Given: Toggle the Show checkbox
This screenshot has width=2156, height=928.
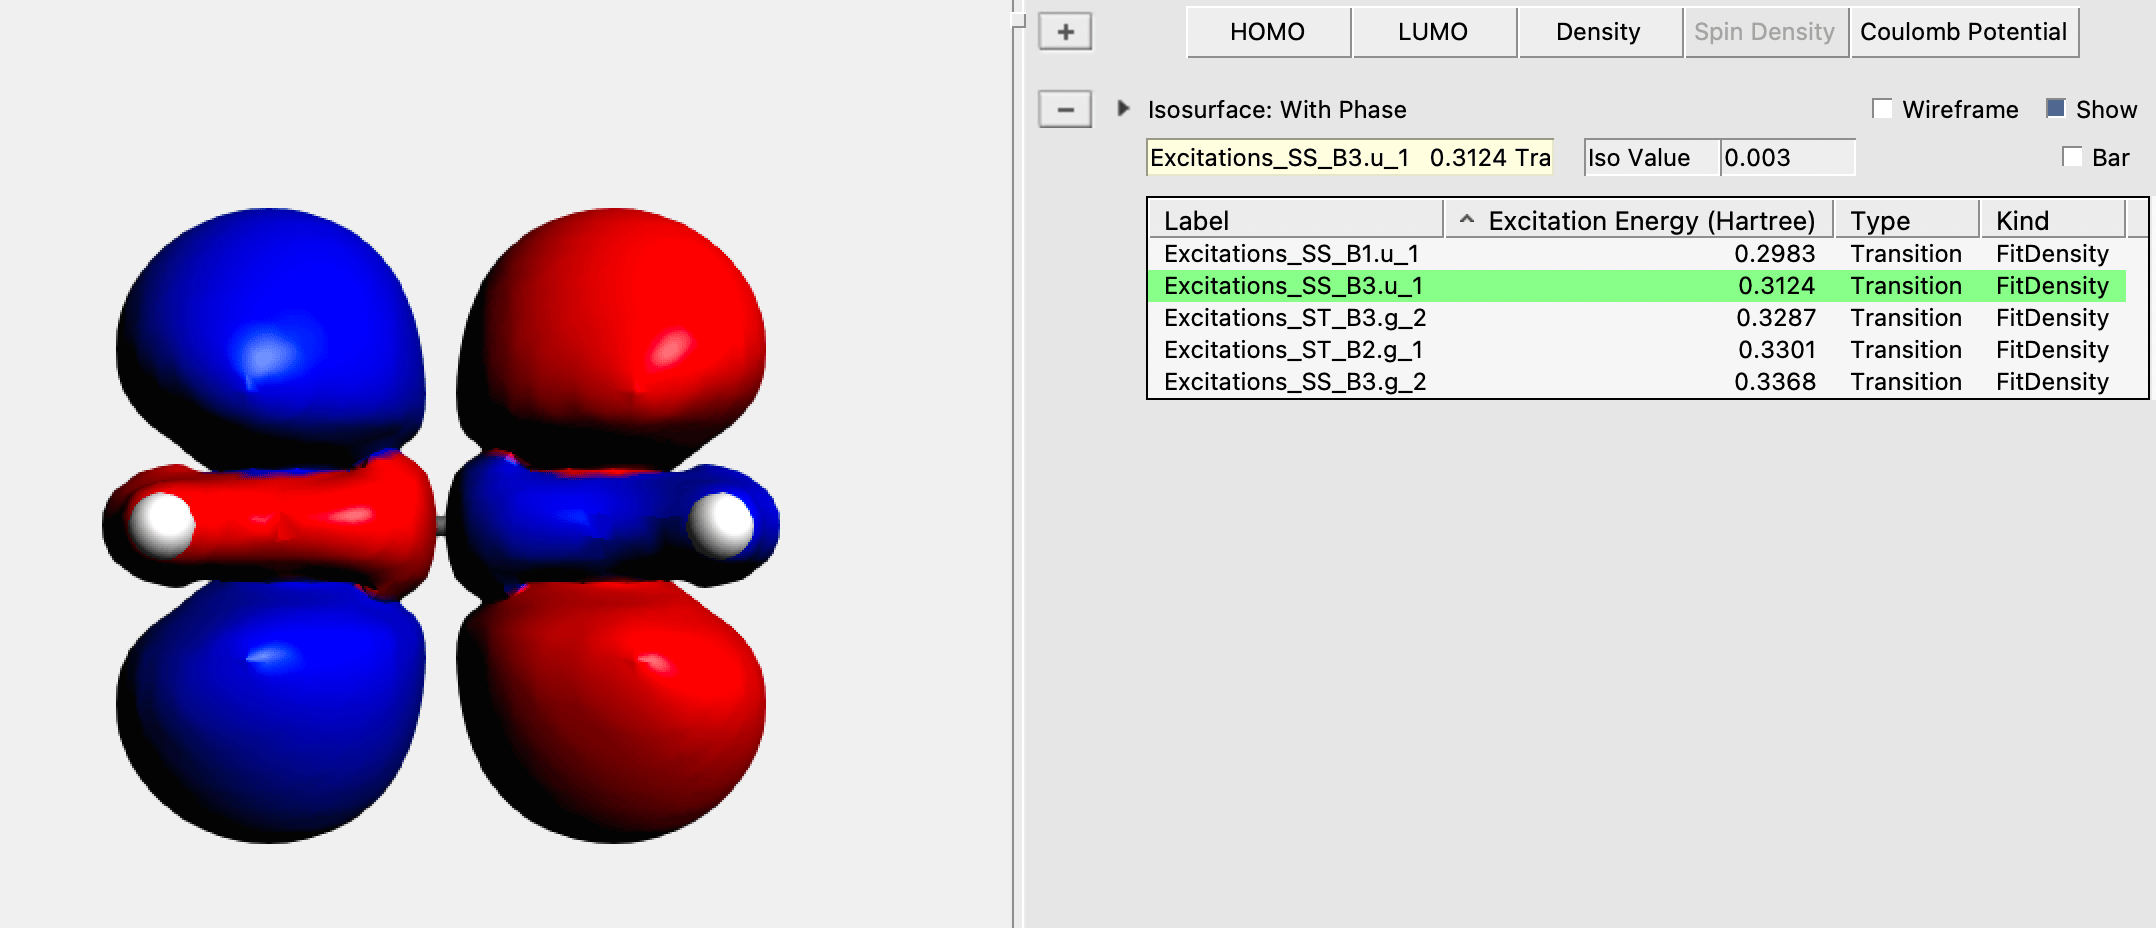Looking at the screenshot, I should coord(2056,108).
